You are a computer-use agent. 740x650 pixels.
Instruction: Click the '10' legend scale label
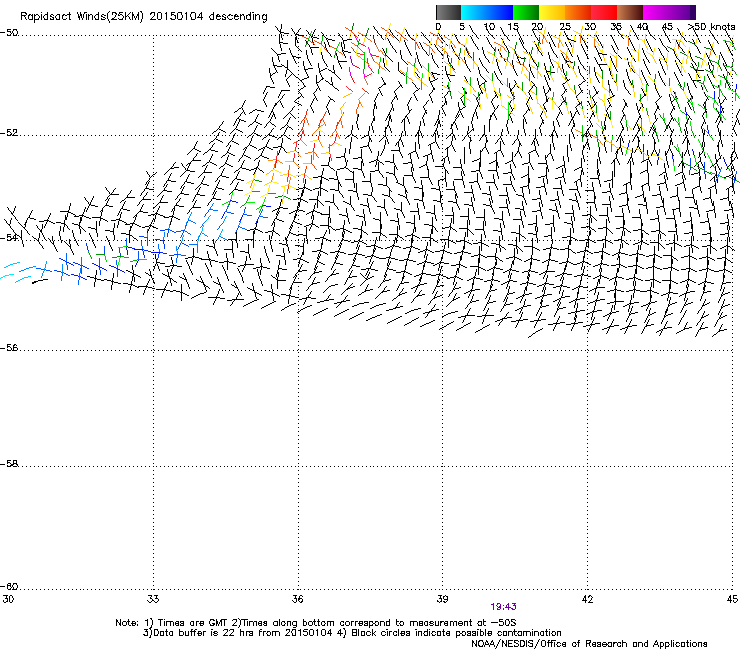pyautogui.click(x=489, y=27)
